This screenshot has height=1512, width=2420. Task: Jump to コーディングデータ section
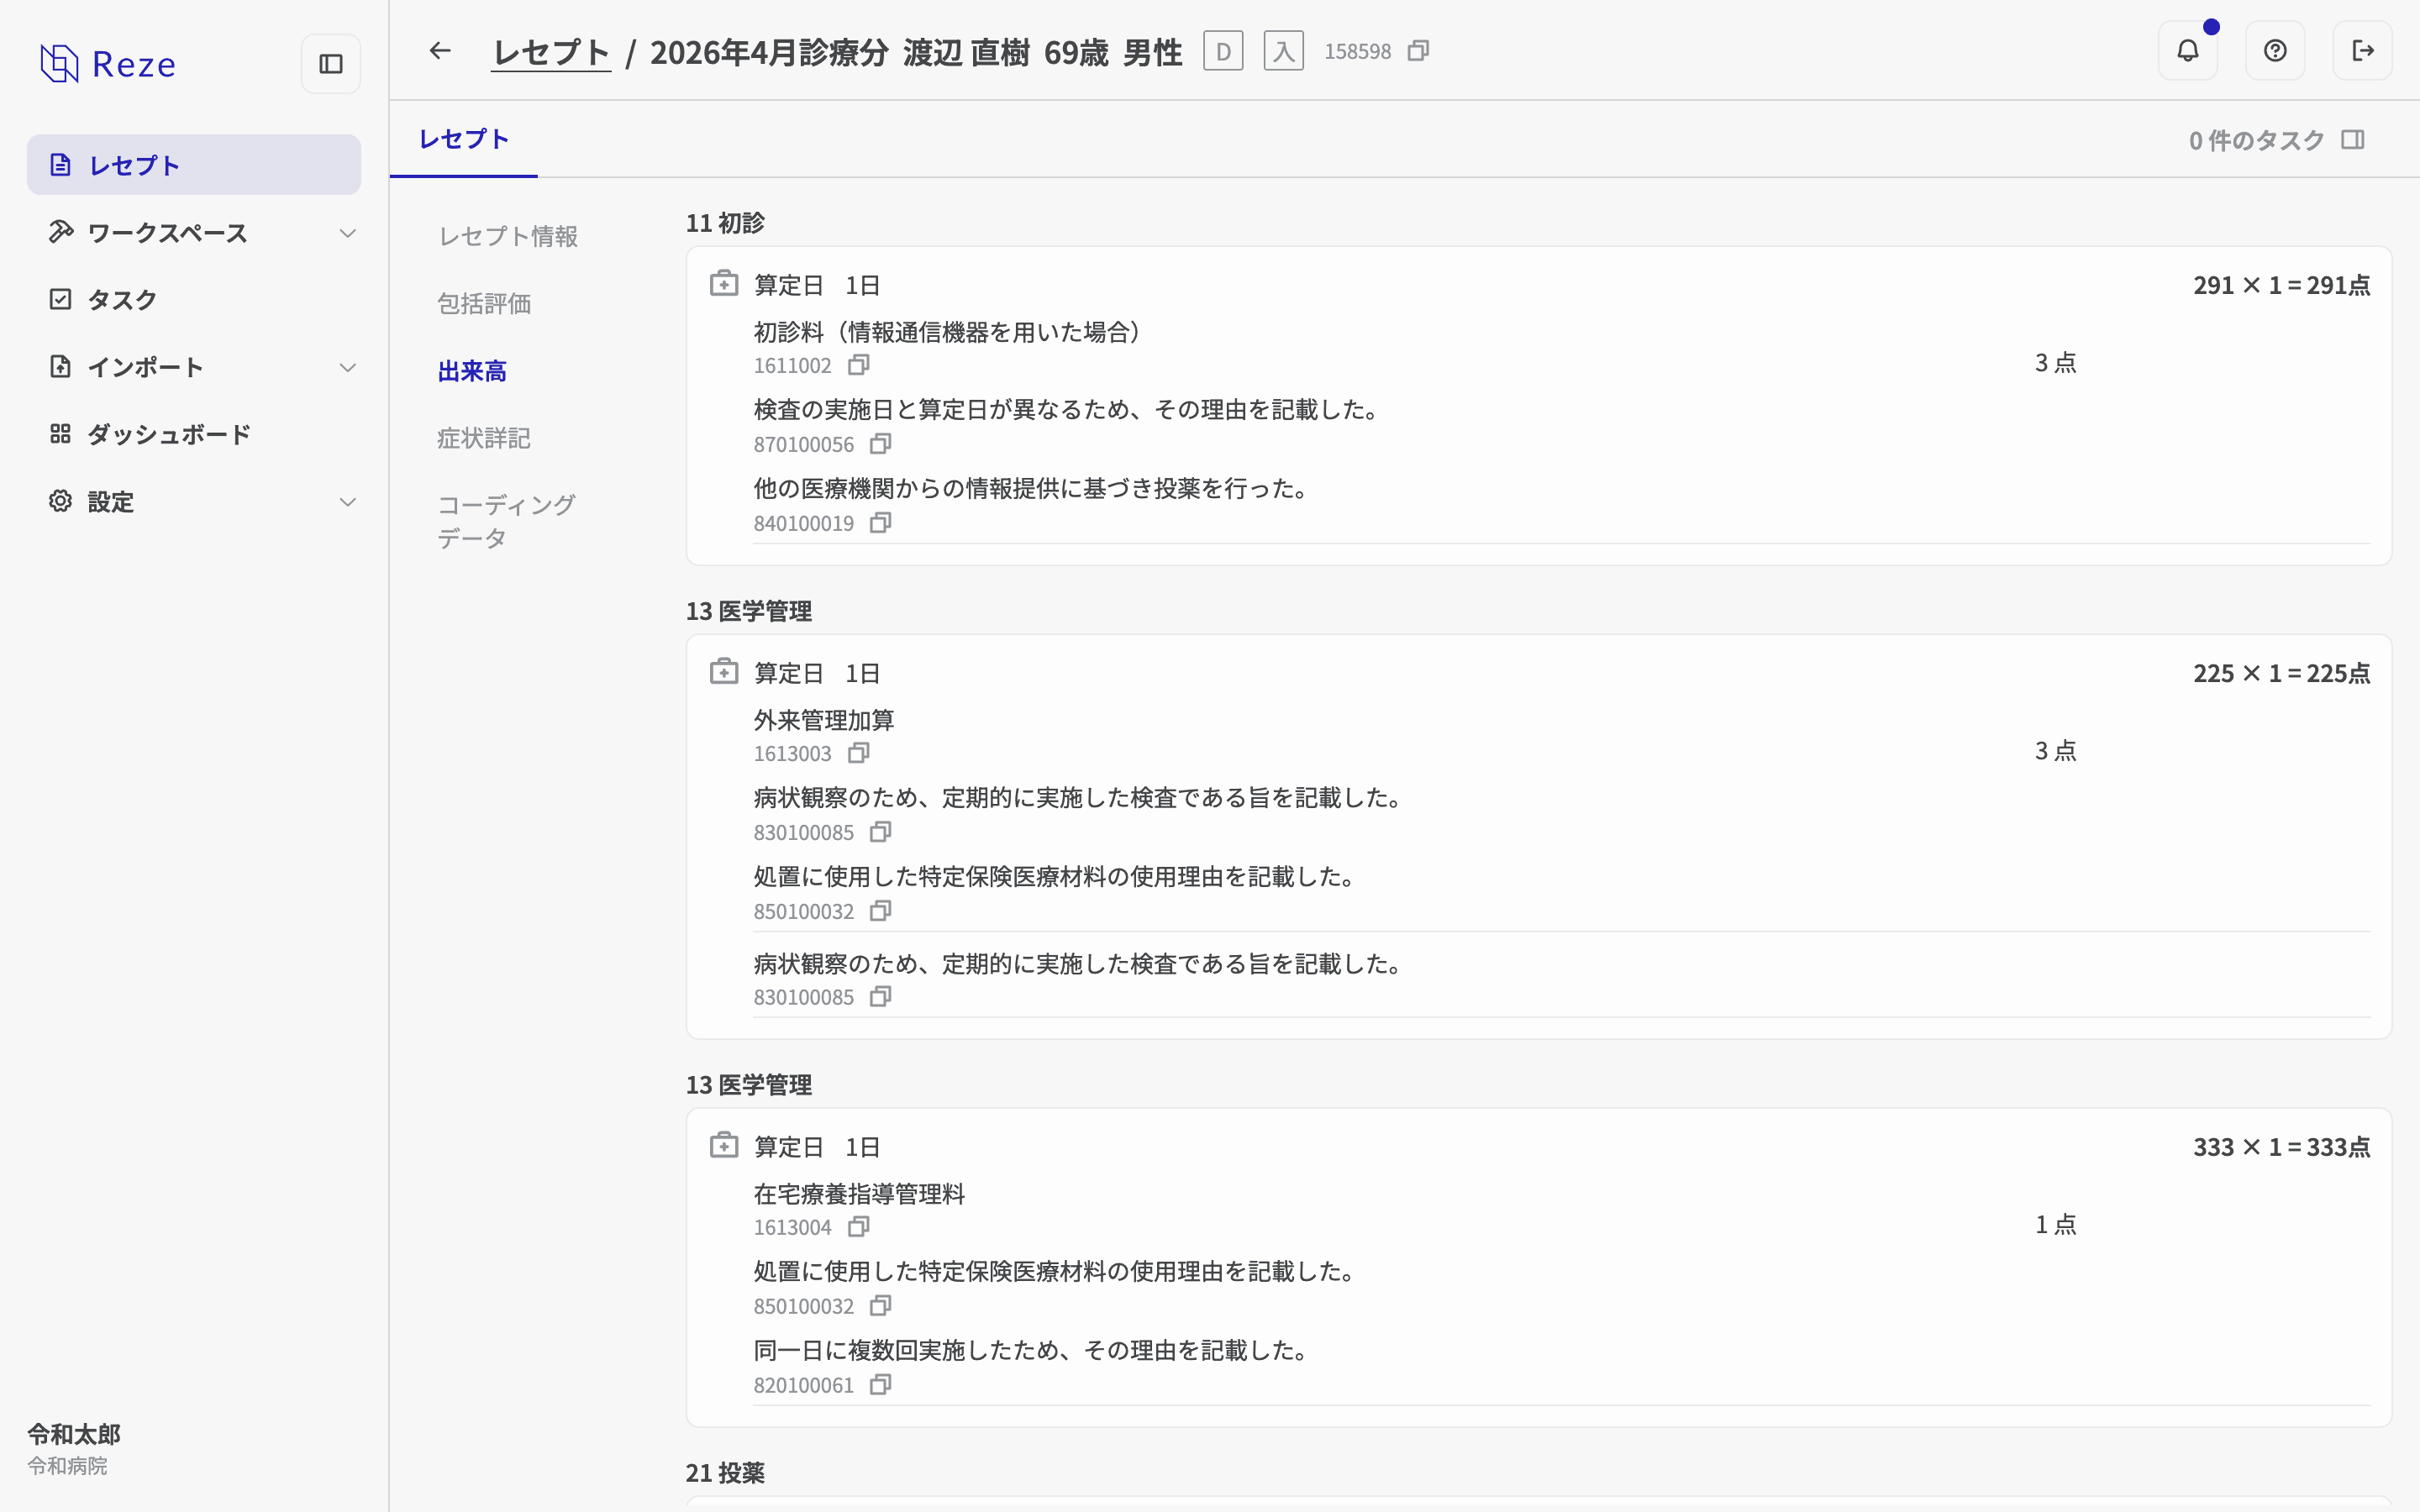[506, 521]
